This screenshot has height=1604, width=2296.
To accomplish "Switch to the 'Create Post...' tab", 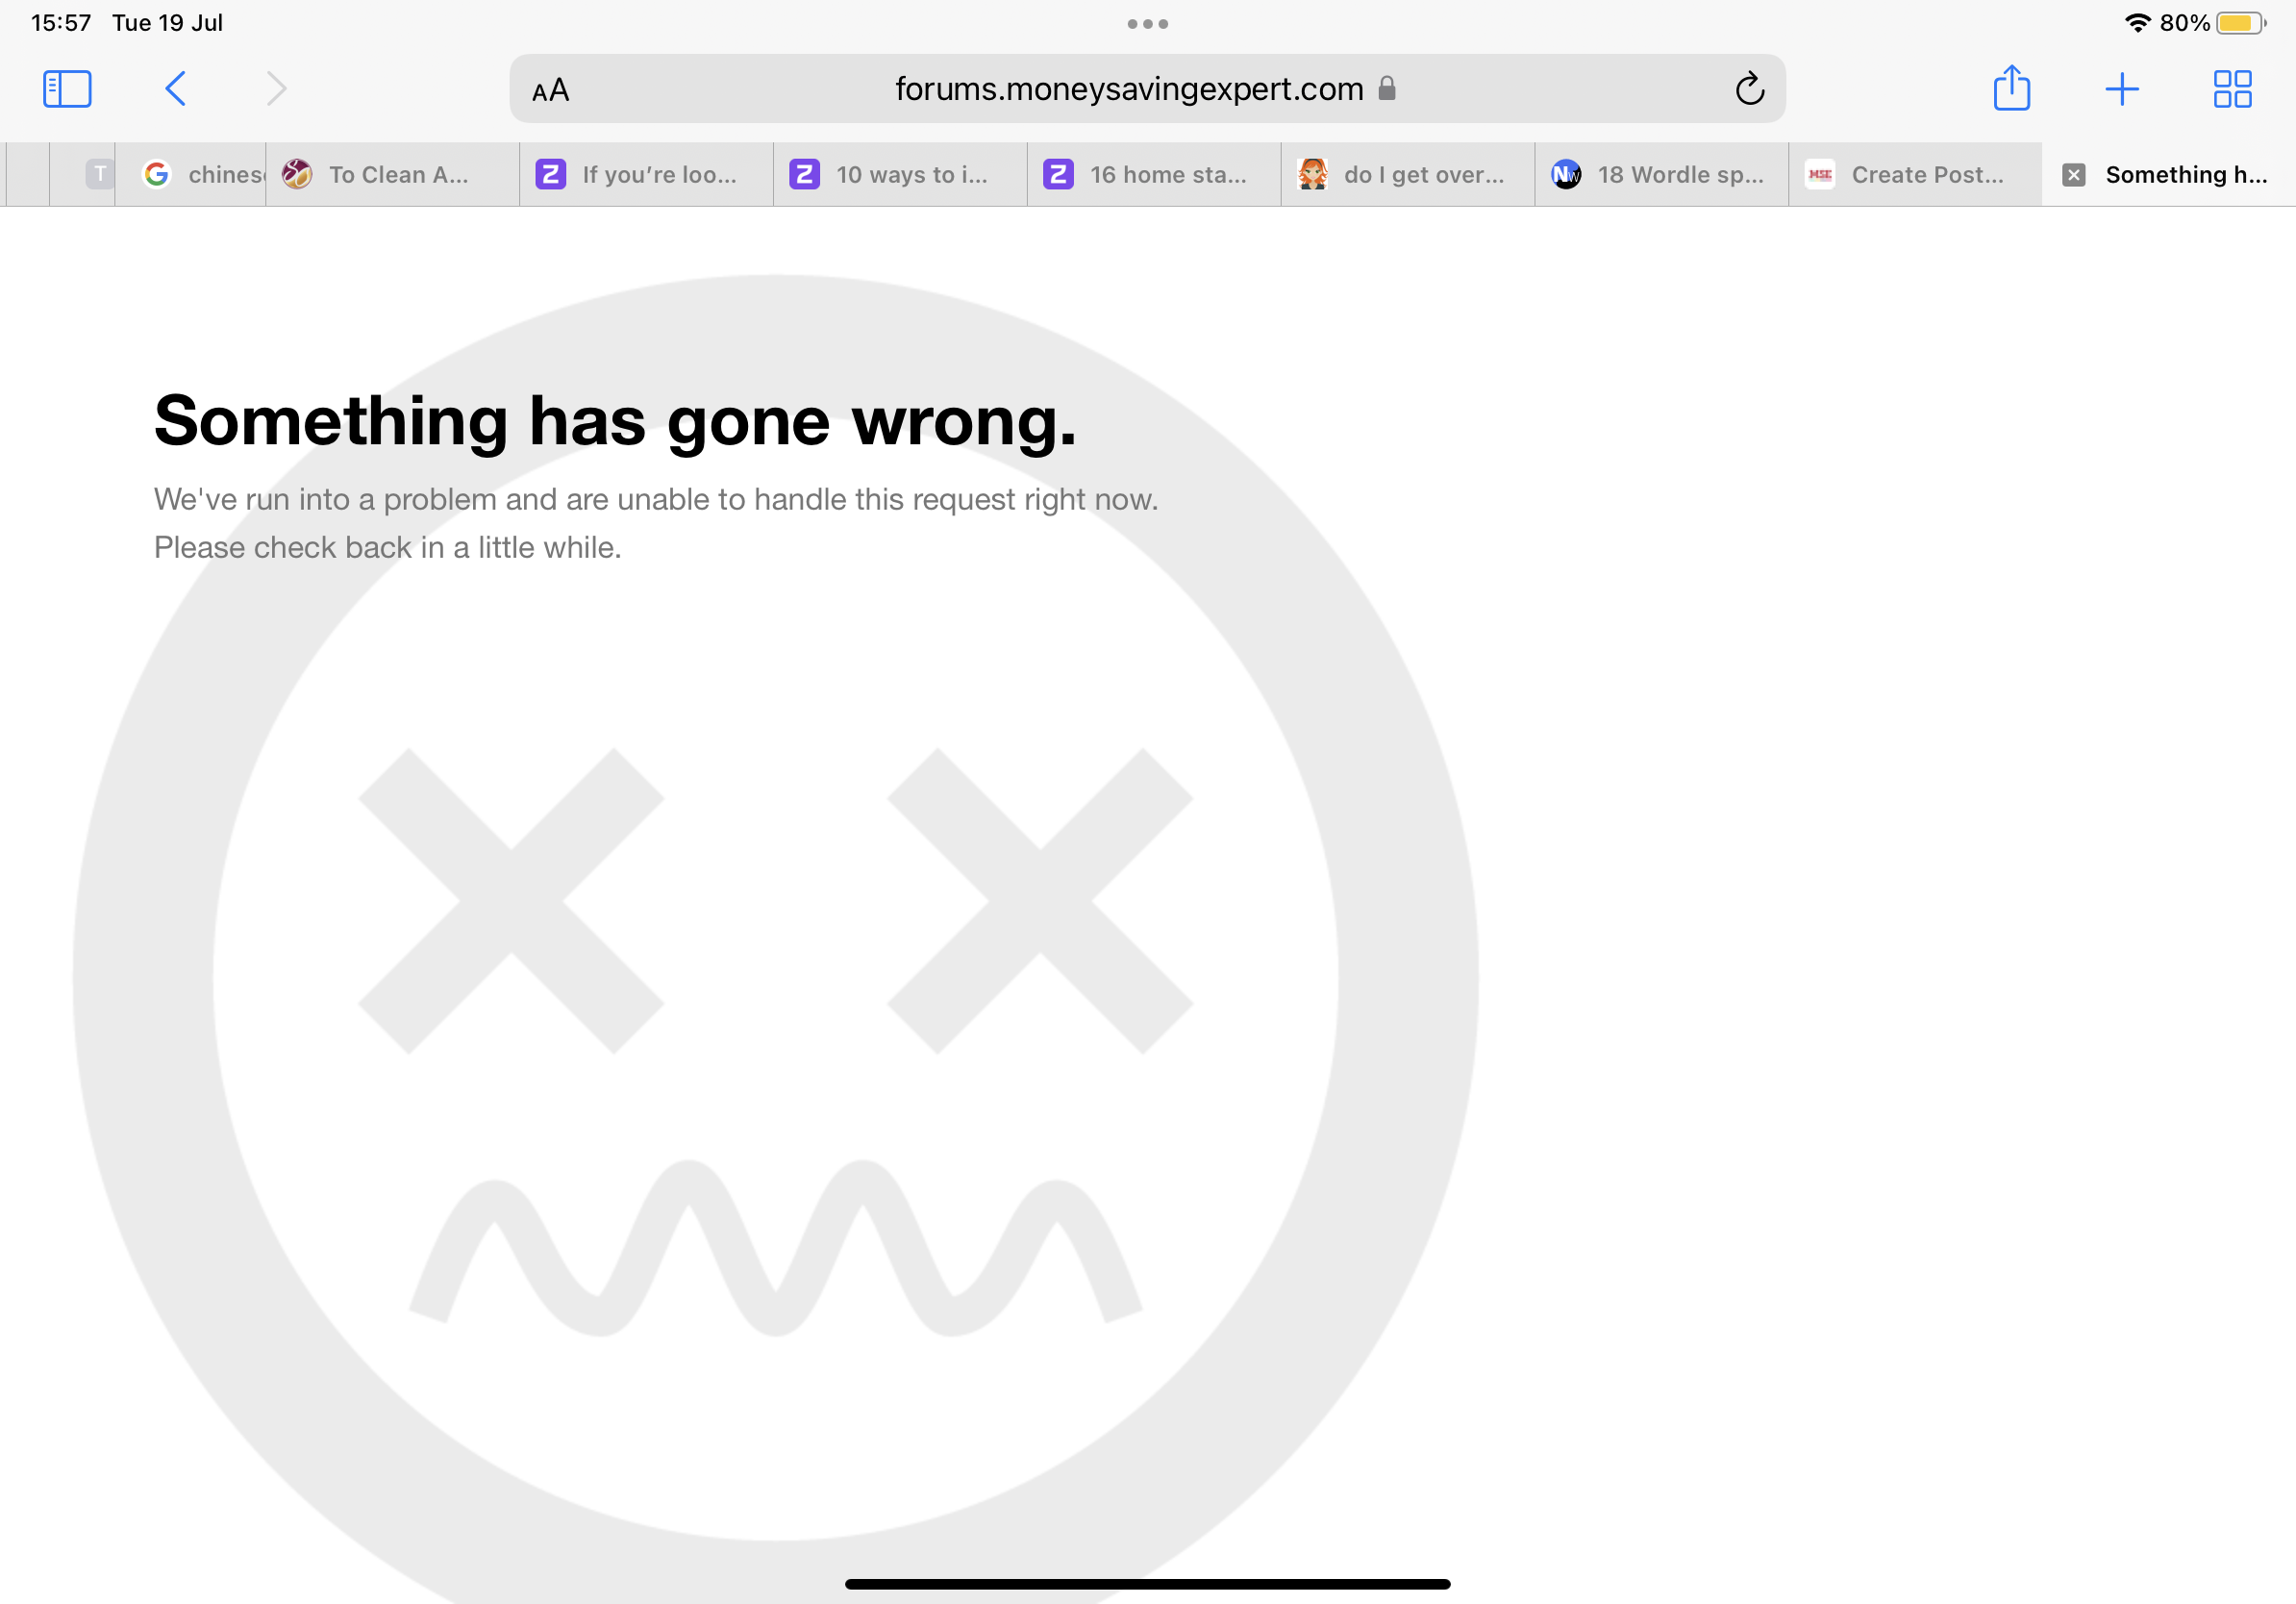I will [x=1915, y=175].
